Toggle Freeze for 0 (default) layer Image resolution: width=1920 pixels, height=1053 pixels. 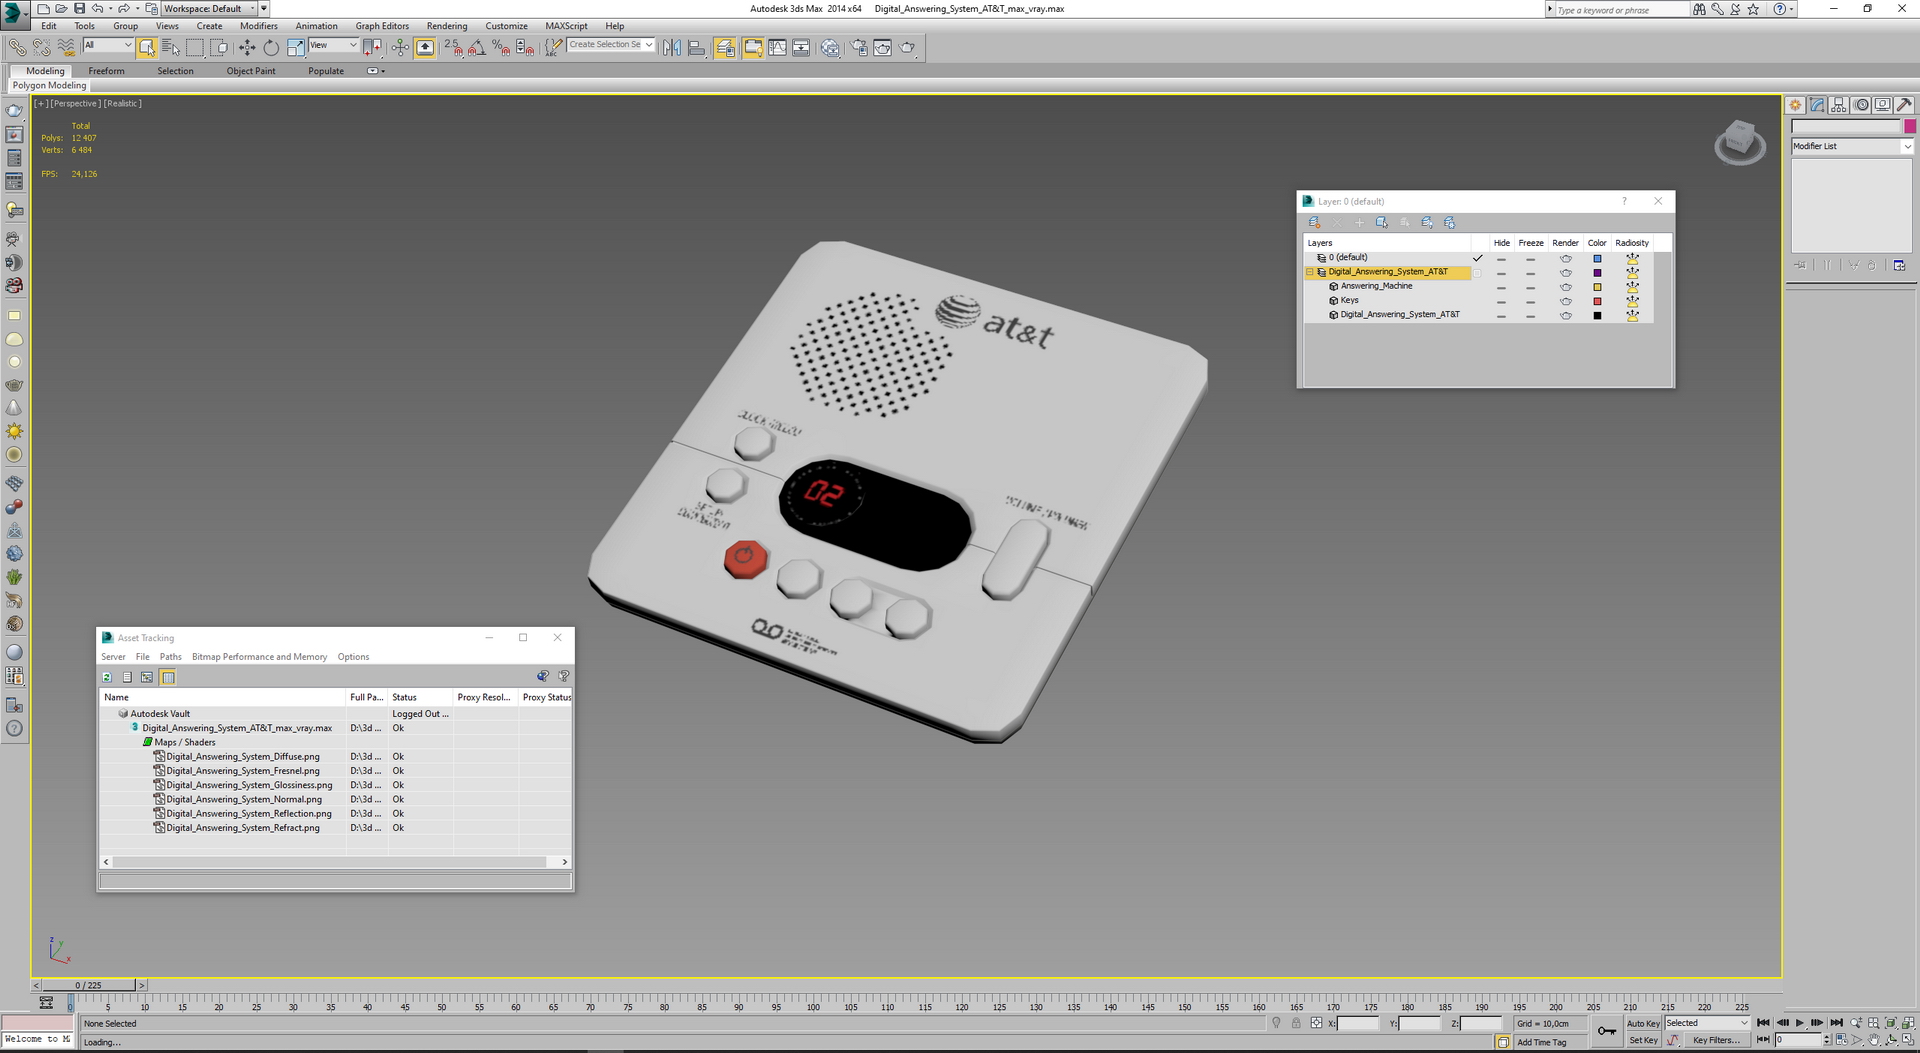click(x=1530, y=258)
